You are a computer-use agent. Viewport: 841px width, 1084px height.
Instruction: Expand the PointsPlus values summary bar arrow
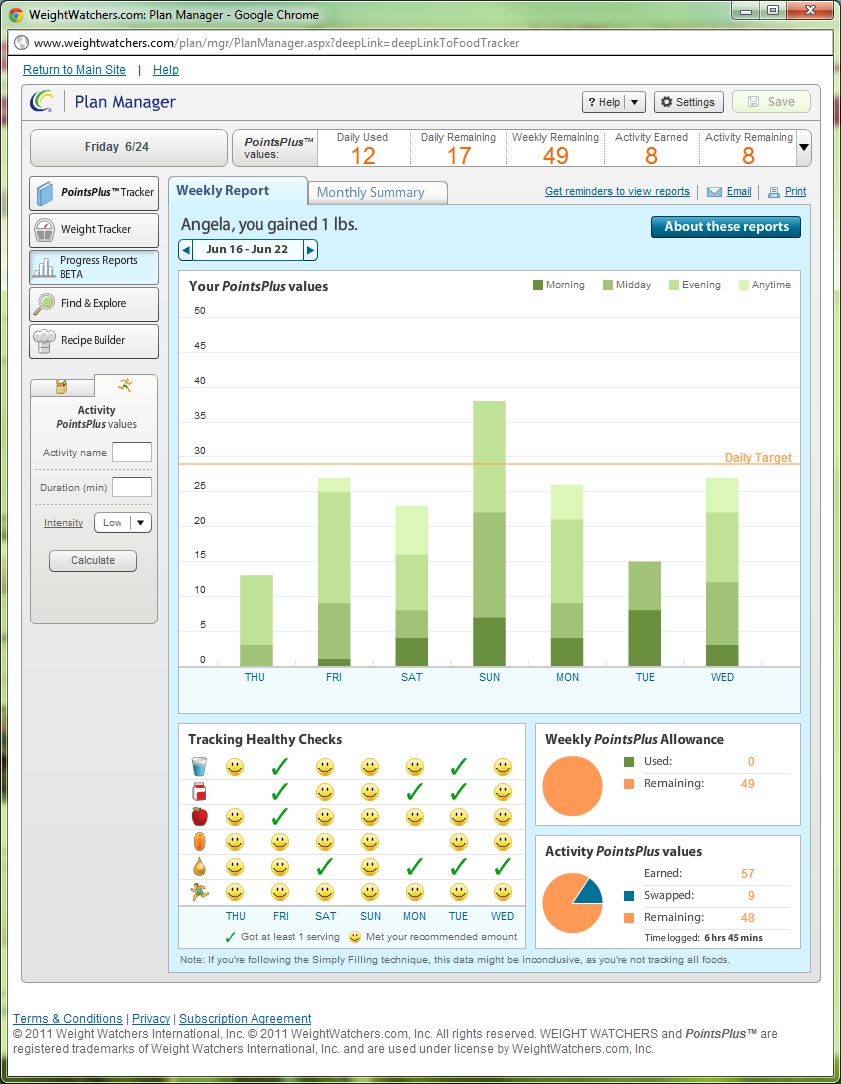tap(803, 147)
